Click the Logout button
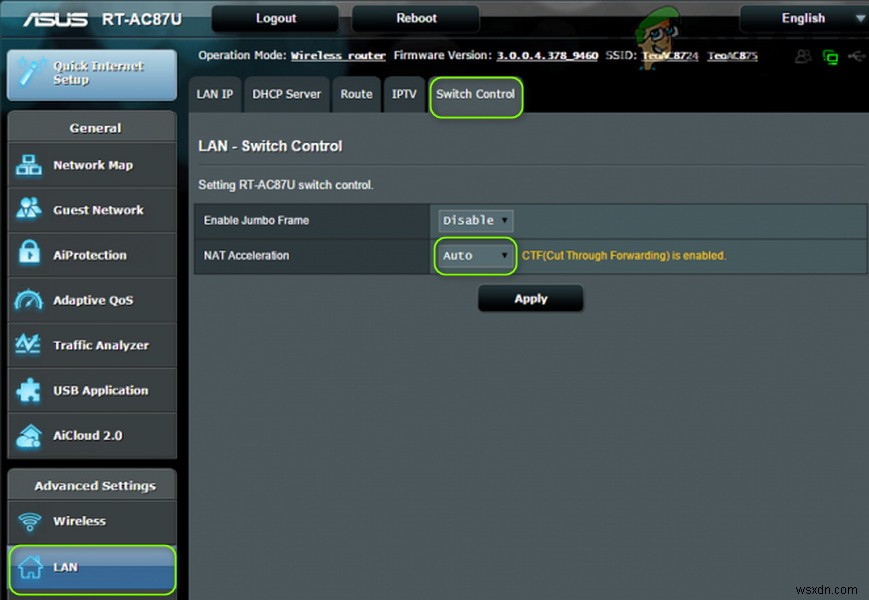The height and width of the screenshot is (600, 869). point(275,18)
